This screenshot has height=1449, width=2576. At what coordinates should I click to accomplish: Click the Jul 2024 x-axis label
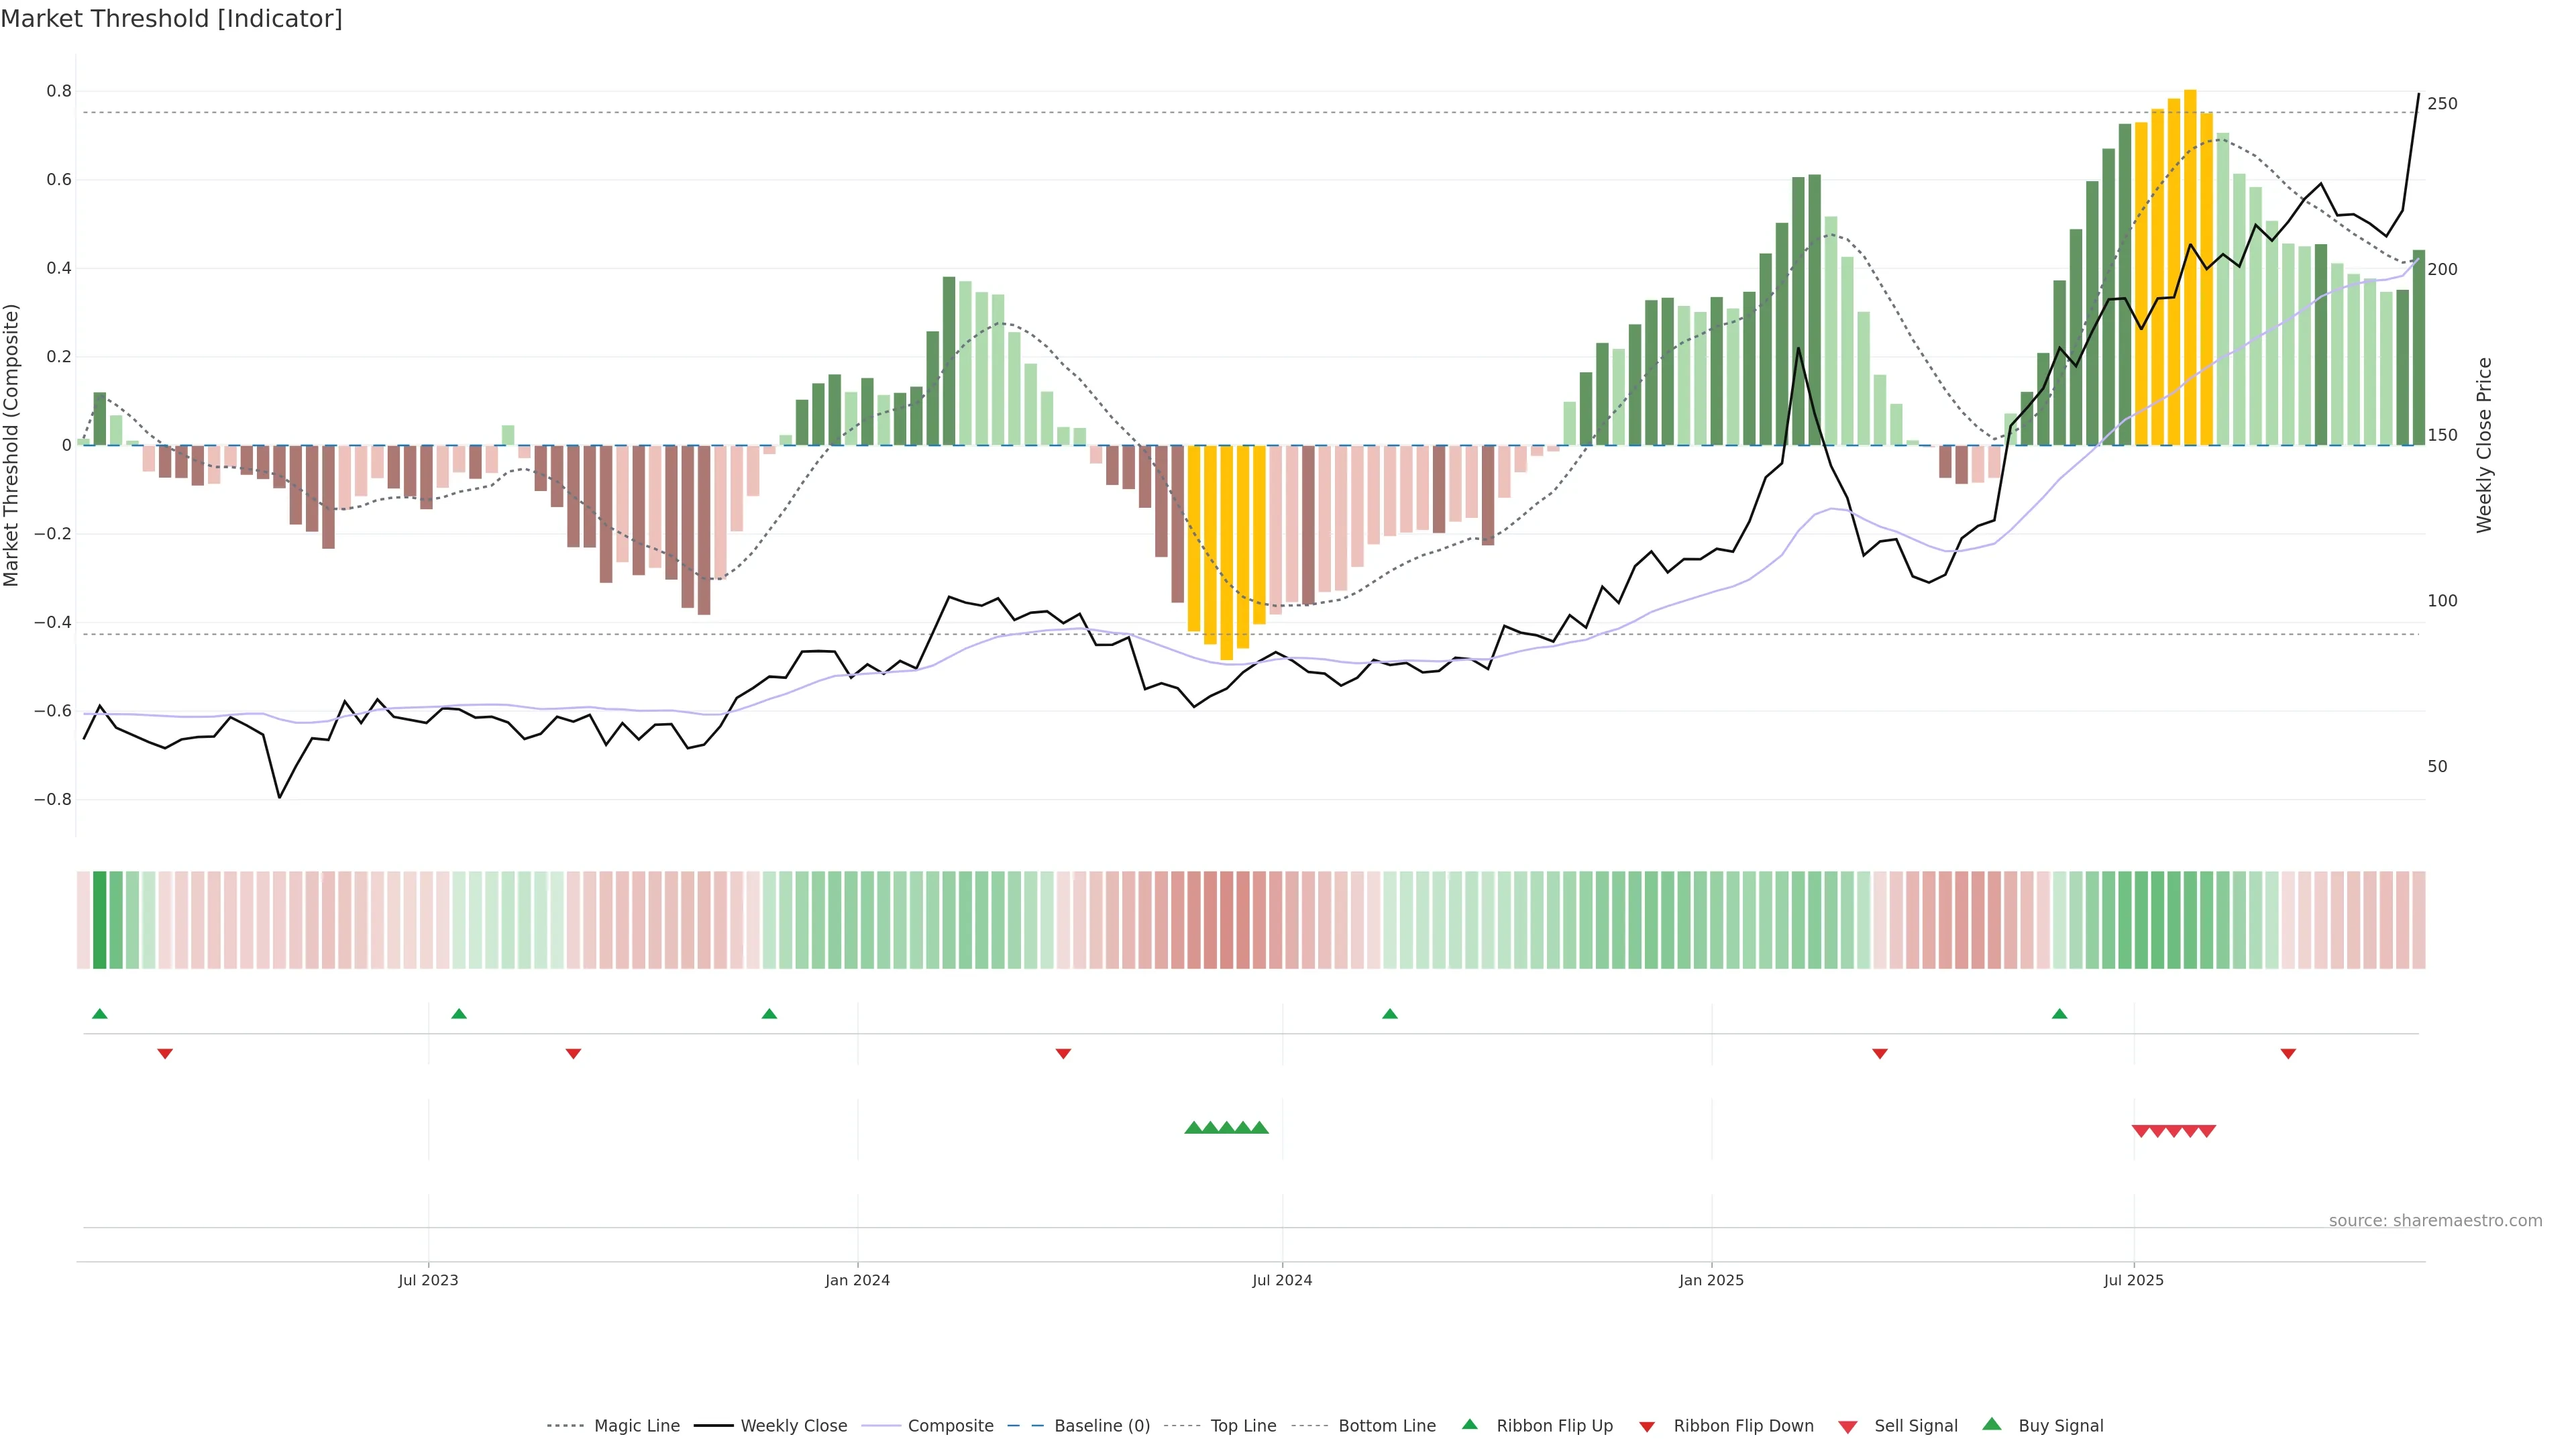tap(1282, 1280)
